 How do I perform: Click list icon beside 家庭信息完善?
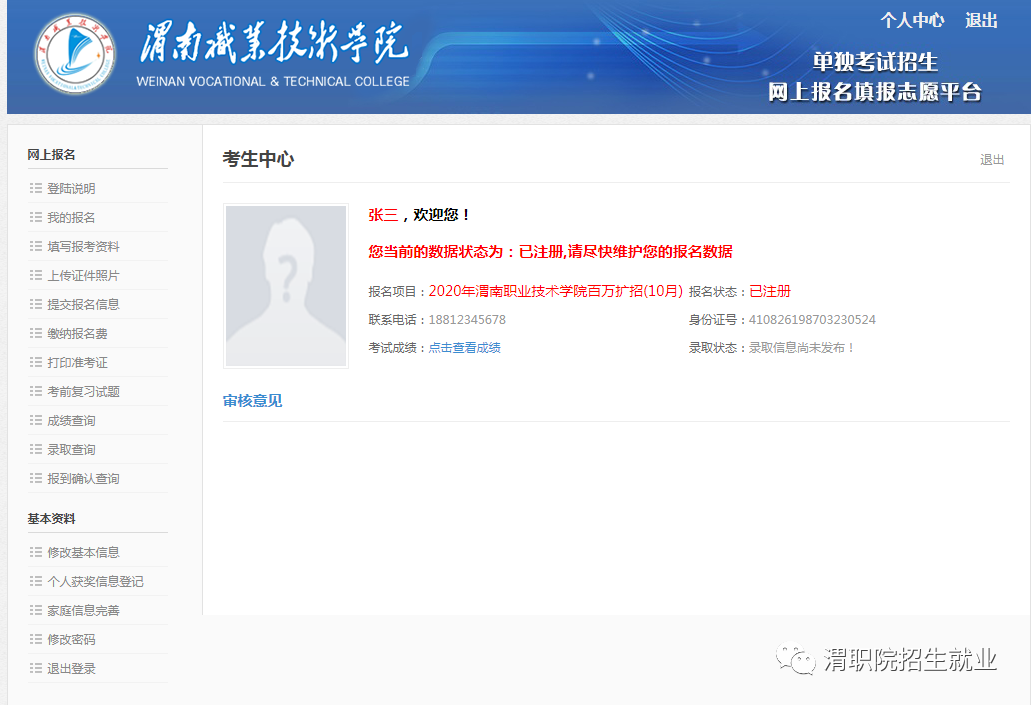(36, 610)
